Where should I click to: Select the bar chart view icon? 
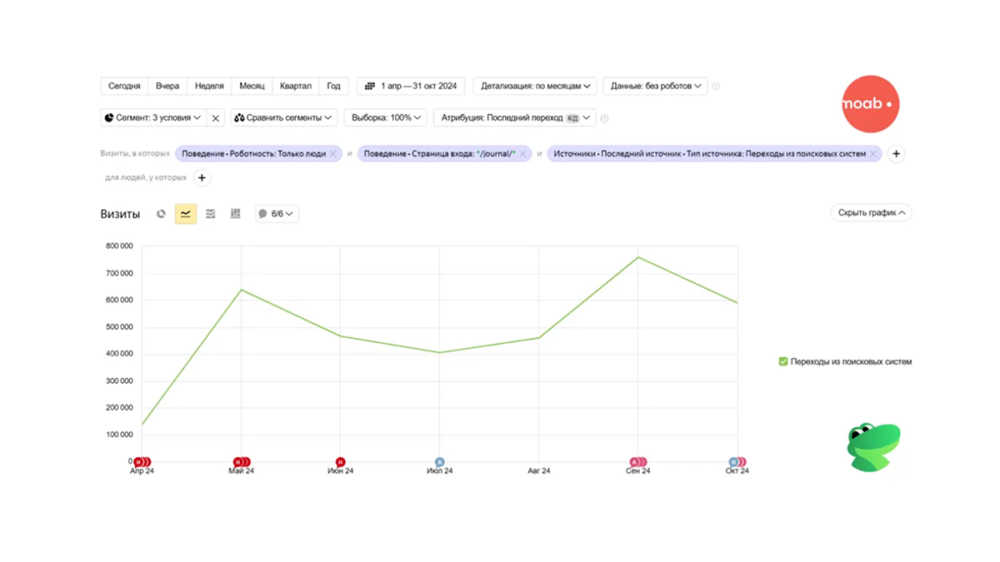click(x=235, y=214)
